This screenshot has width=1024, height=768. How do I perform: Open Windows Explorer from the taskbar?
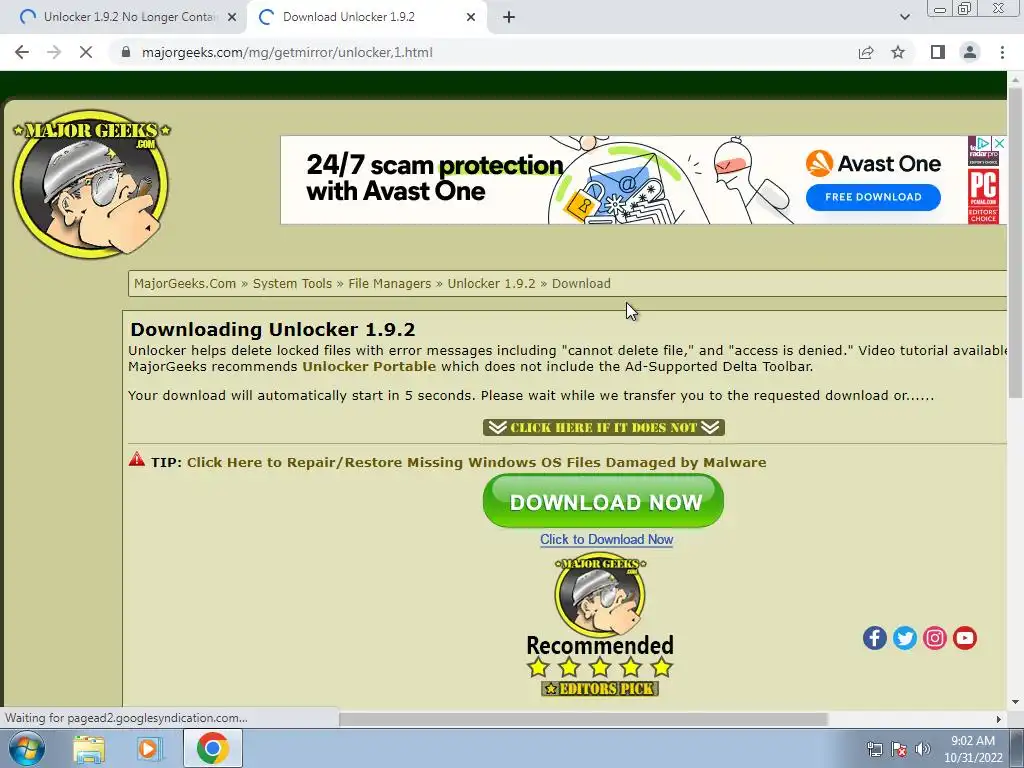89,748
